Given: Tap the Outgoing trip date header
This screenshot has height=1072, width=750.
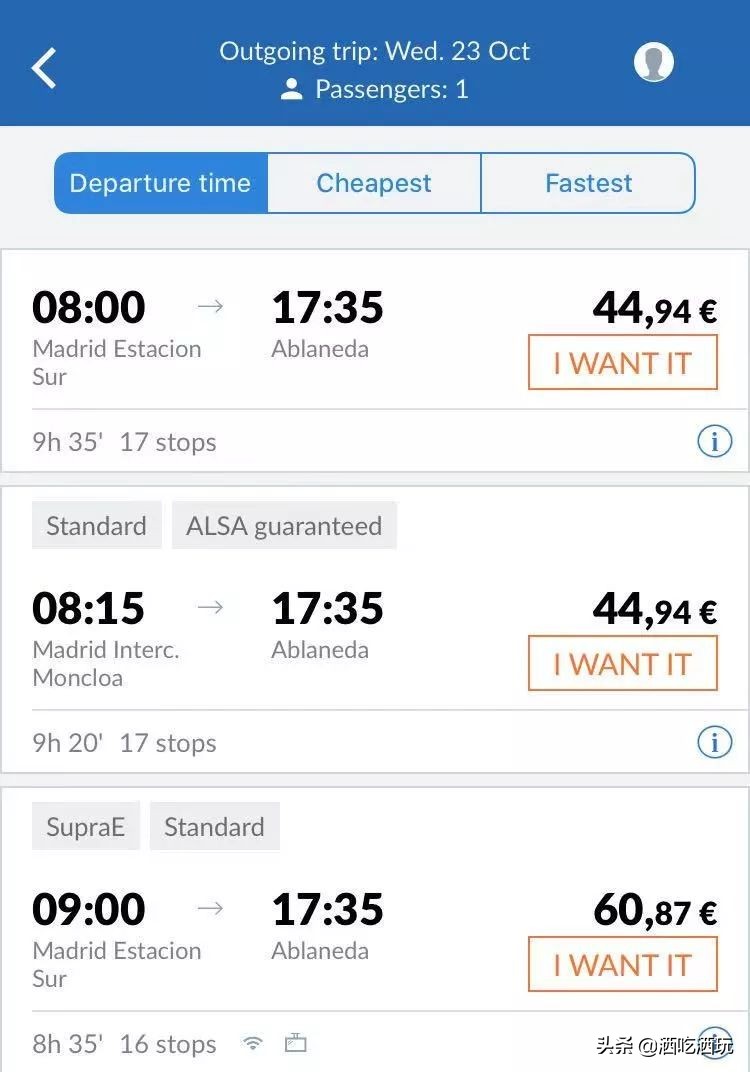Looking at the screenshot, I should [375, 52].
